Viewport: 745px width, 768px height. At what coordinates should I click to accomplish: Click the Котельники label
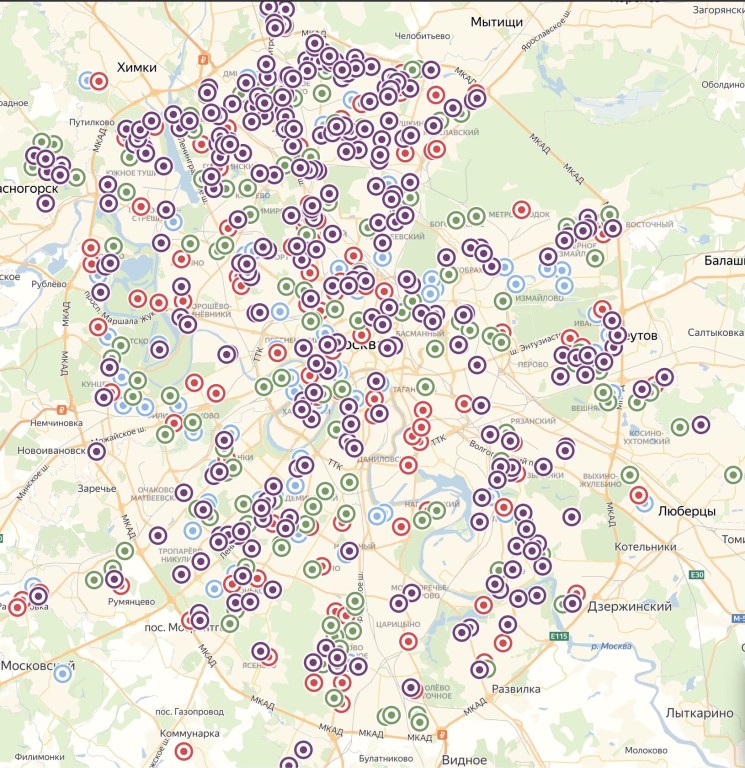(x=645, y=547)
